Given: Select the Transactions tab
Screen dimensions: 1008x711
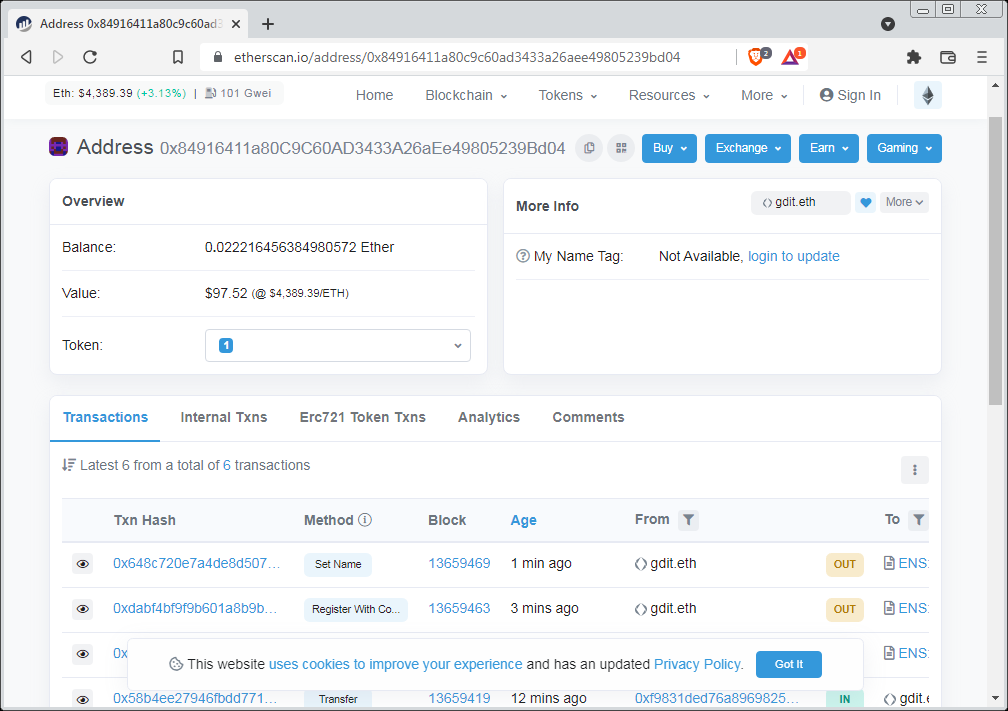Looking at the screenshot, I should click(105, 417).
